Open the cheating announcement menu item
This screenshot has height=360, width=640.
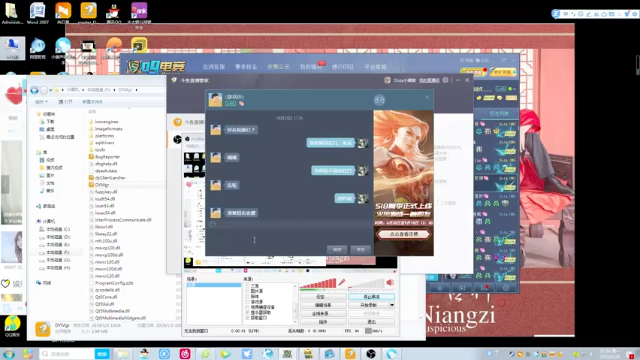(x=278, y=67)
